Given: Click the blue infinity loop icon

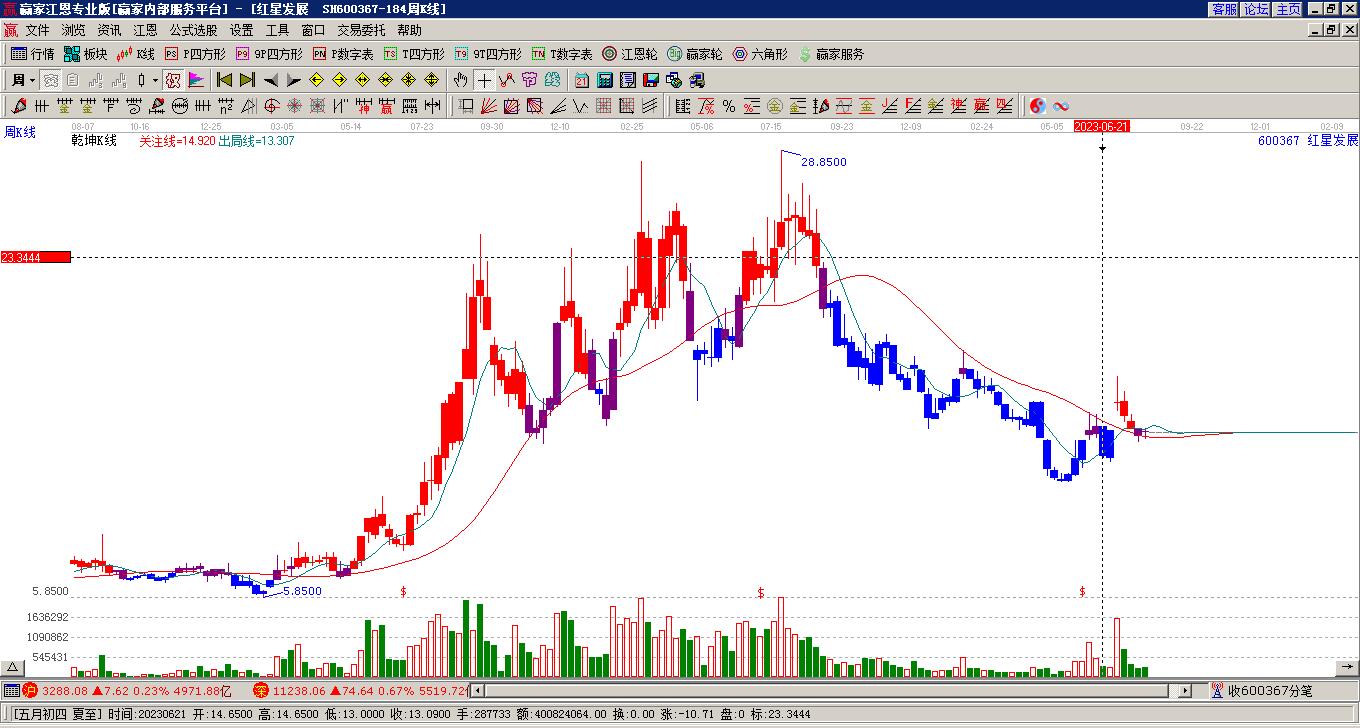Looking at the screenshot, I should (x=1061, y=105).
